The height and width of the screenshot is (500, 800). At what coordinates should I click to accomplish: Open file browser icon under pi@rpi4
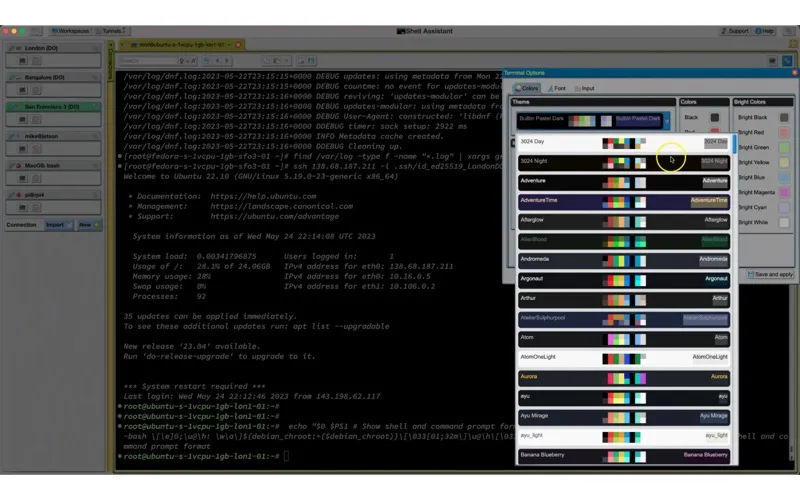[x=36, y=208]
